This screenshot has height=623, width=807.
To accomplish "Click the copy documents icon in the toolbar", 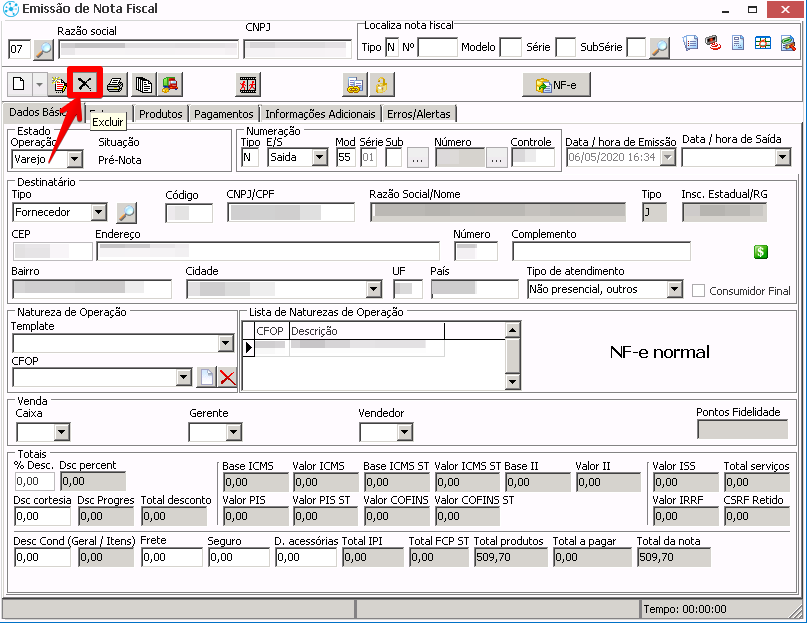I will tap(144, 84).
